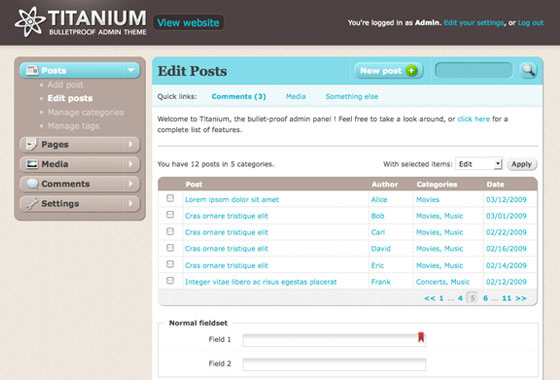Open Add post in sidebar
The image size is (560, 380).
tap(65, 85)
